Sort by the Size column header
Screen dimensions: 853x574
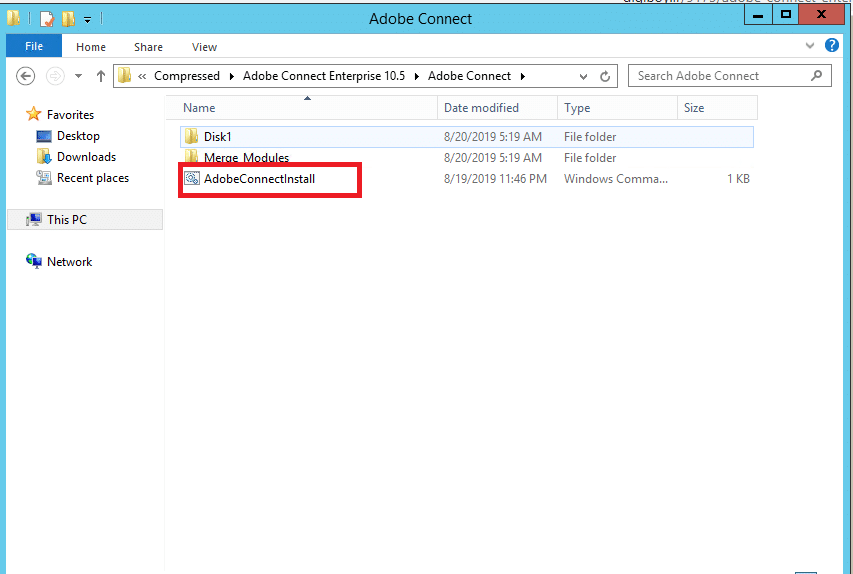point(718,108)
